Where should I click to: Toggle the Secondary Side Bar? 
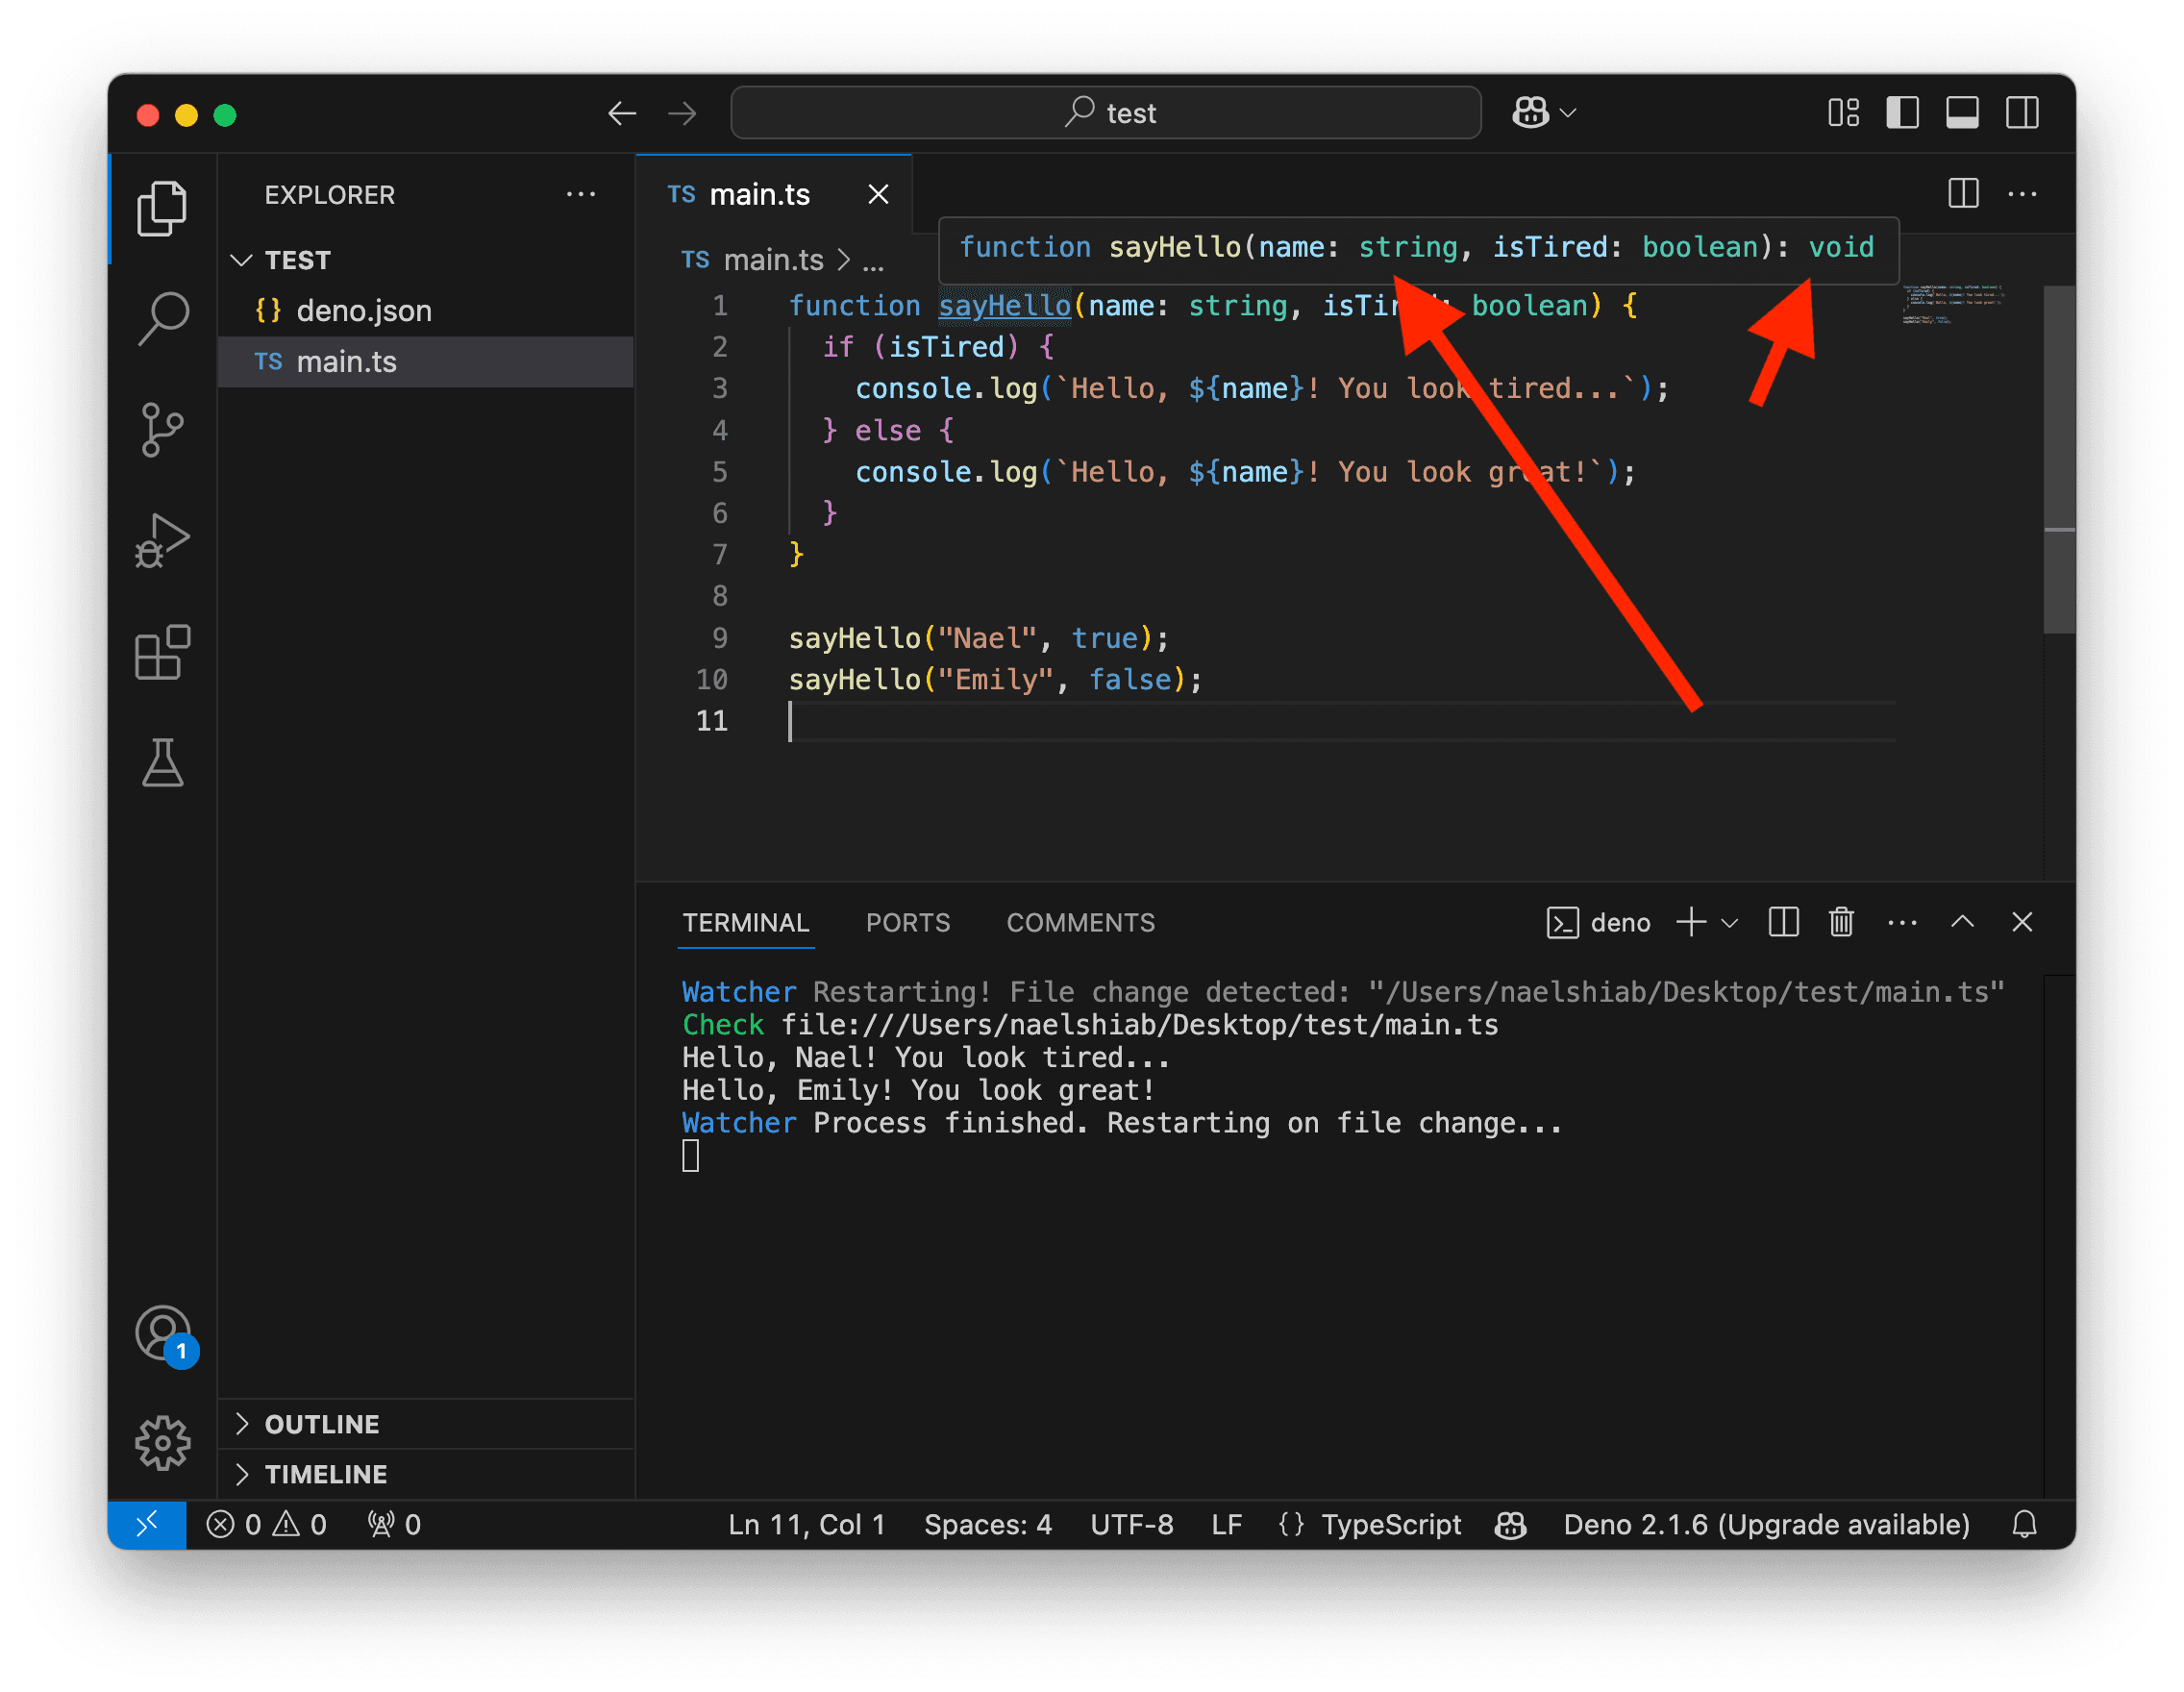[2022, 112]
